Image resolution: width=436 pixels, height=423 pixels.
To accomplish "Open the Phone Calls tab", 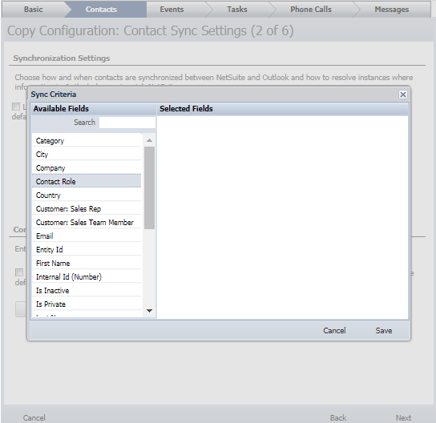I will 311,9.
